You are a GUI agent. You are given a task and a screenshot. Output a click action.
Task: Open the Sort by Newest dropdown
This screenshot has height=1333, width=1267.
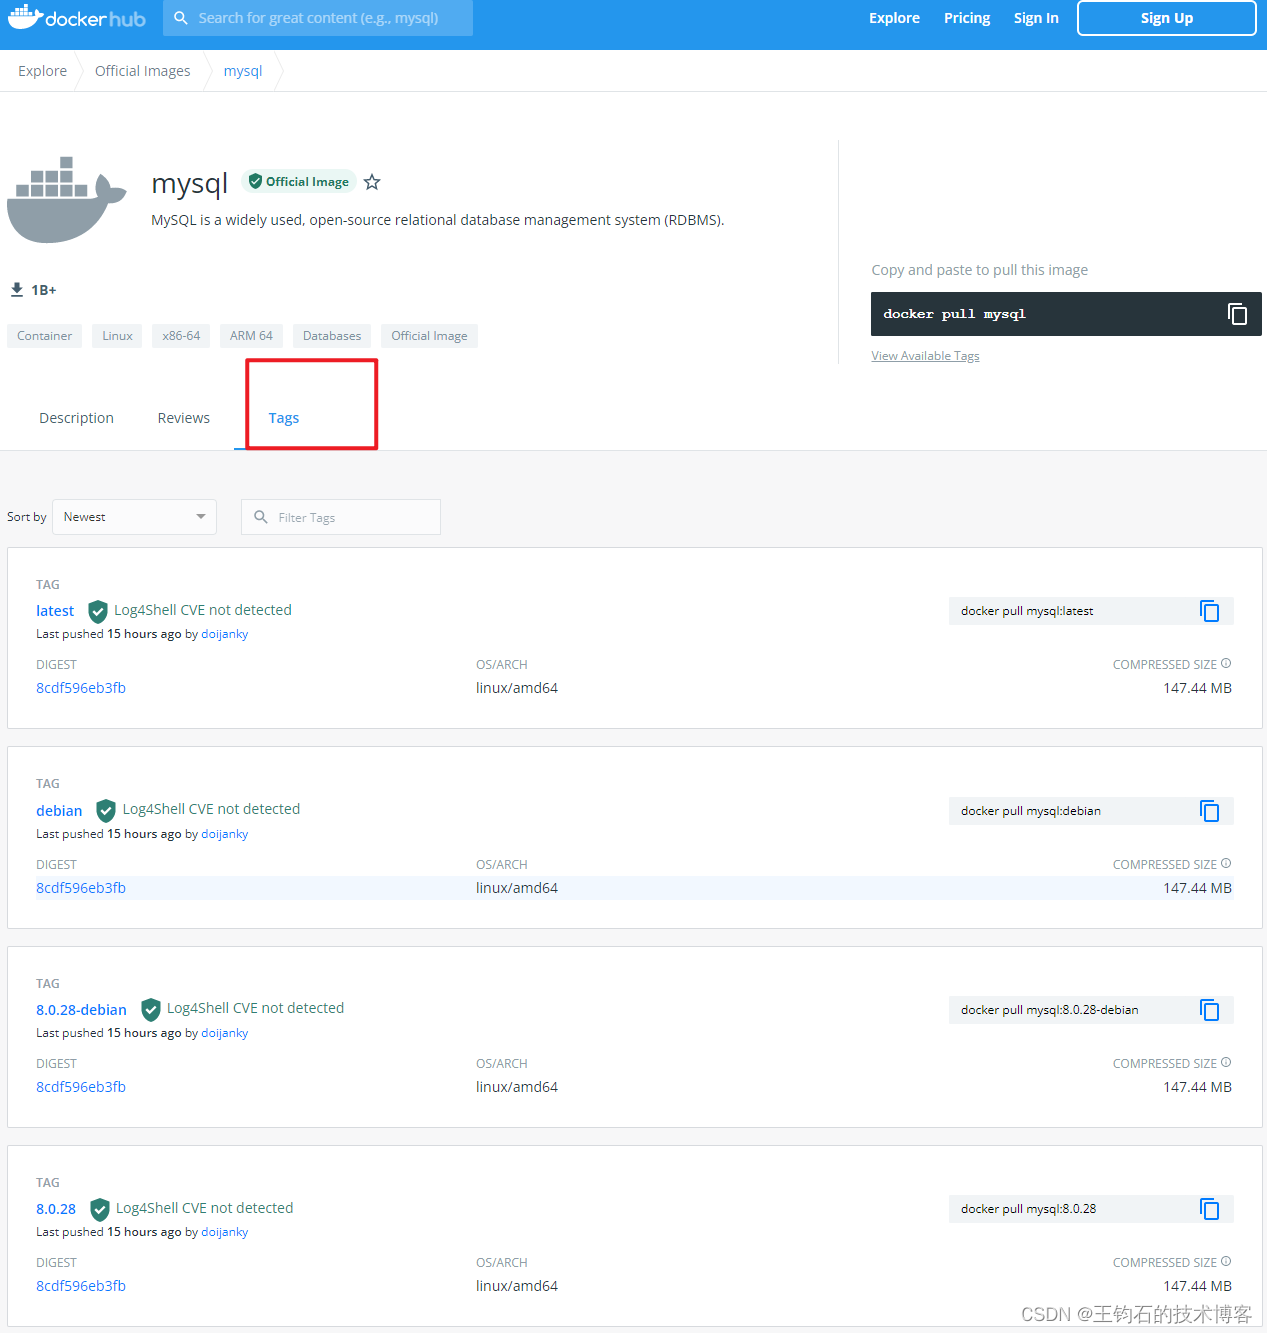tap(134, 516)
